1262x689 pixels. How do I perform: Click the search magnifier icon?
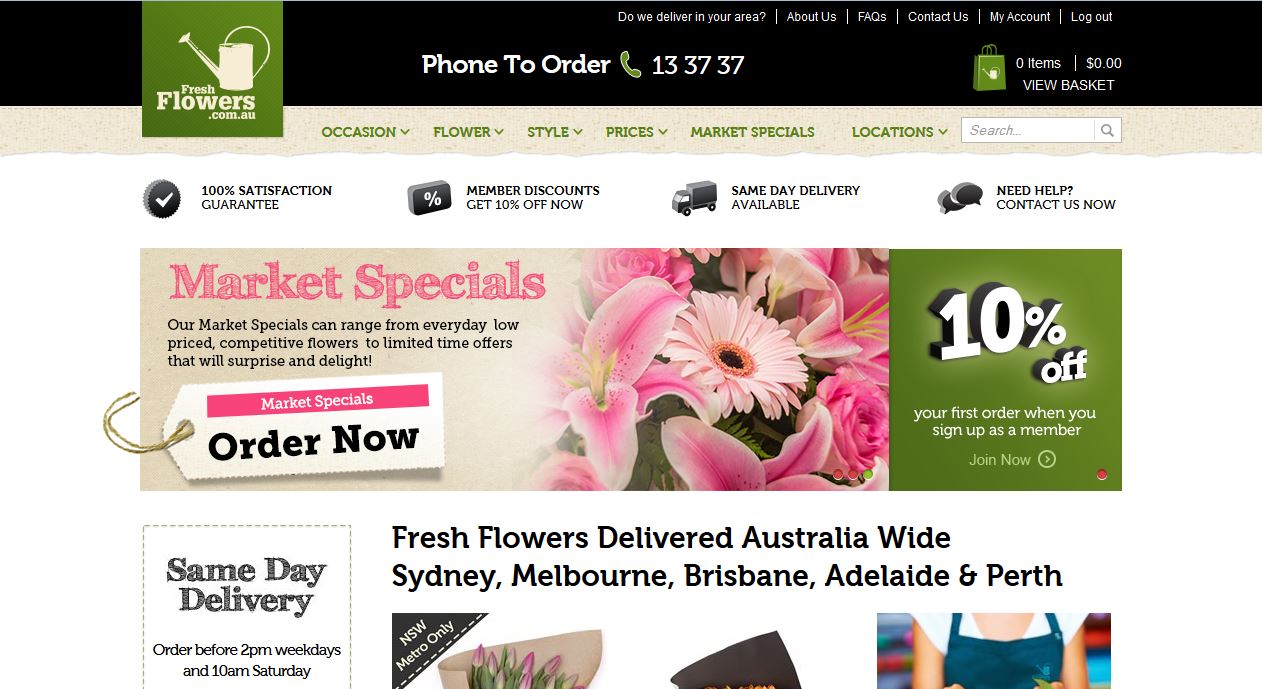[x=1107, y=130]
